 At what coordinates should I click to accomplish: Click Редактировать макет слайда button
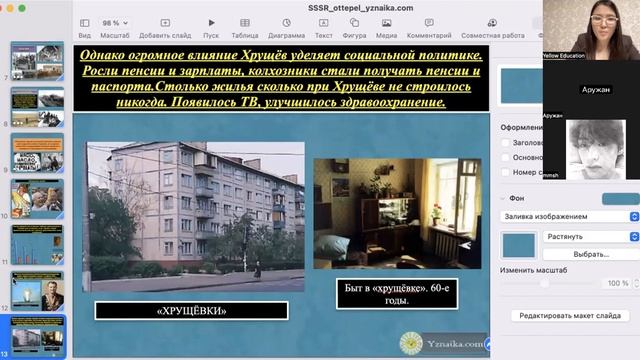tap(570, 316)
